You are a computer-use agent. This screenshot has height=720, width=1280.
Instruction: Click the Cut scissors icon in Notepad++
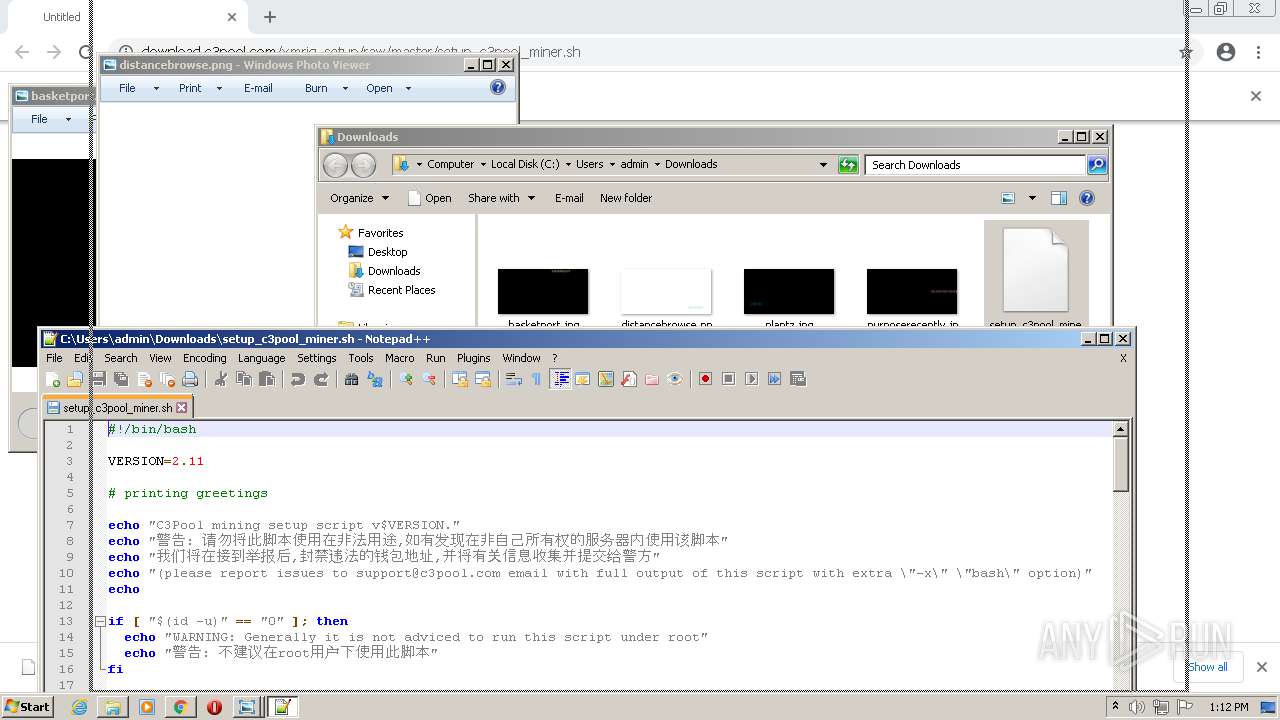click(221, 379)
